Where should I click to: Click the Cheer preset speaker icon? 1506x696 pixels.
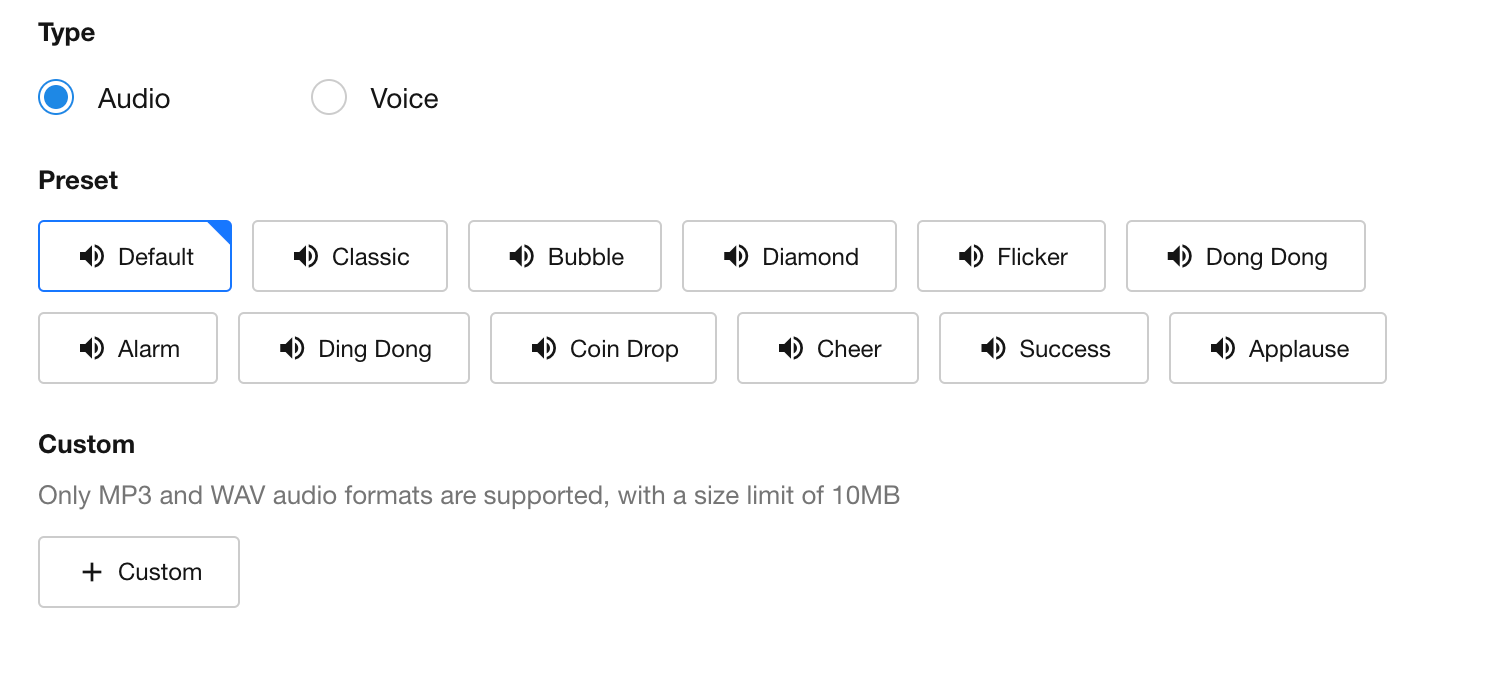tap(791, 349)
